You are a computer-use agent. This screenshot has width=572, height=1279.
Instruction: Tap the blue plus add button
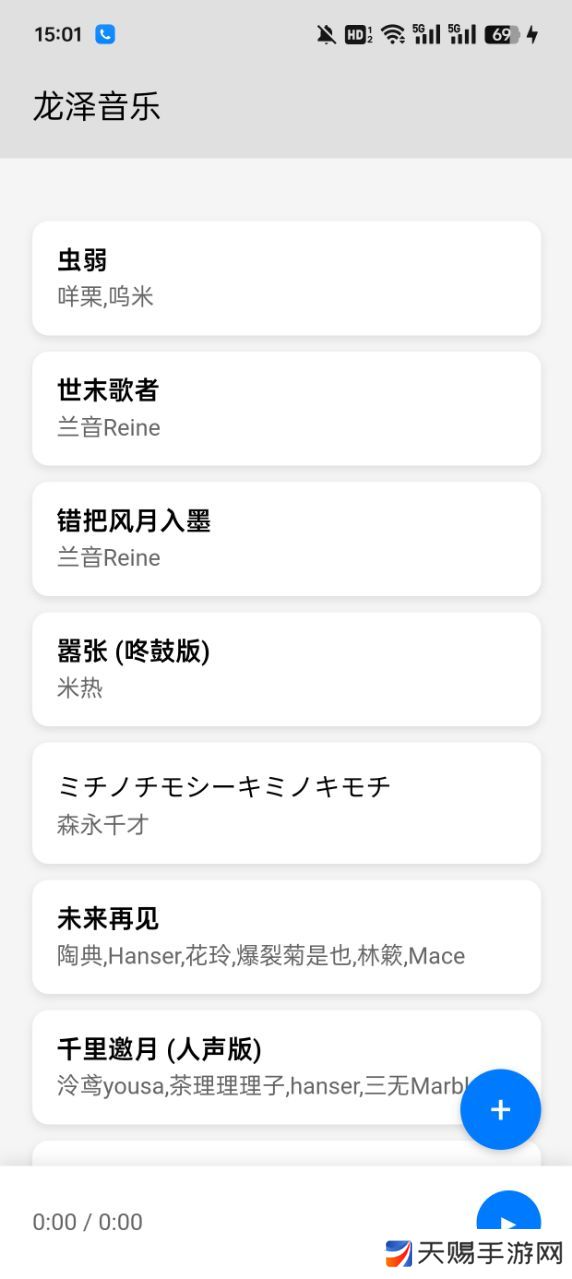(x=500, y=1109)
